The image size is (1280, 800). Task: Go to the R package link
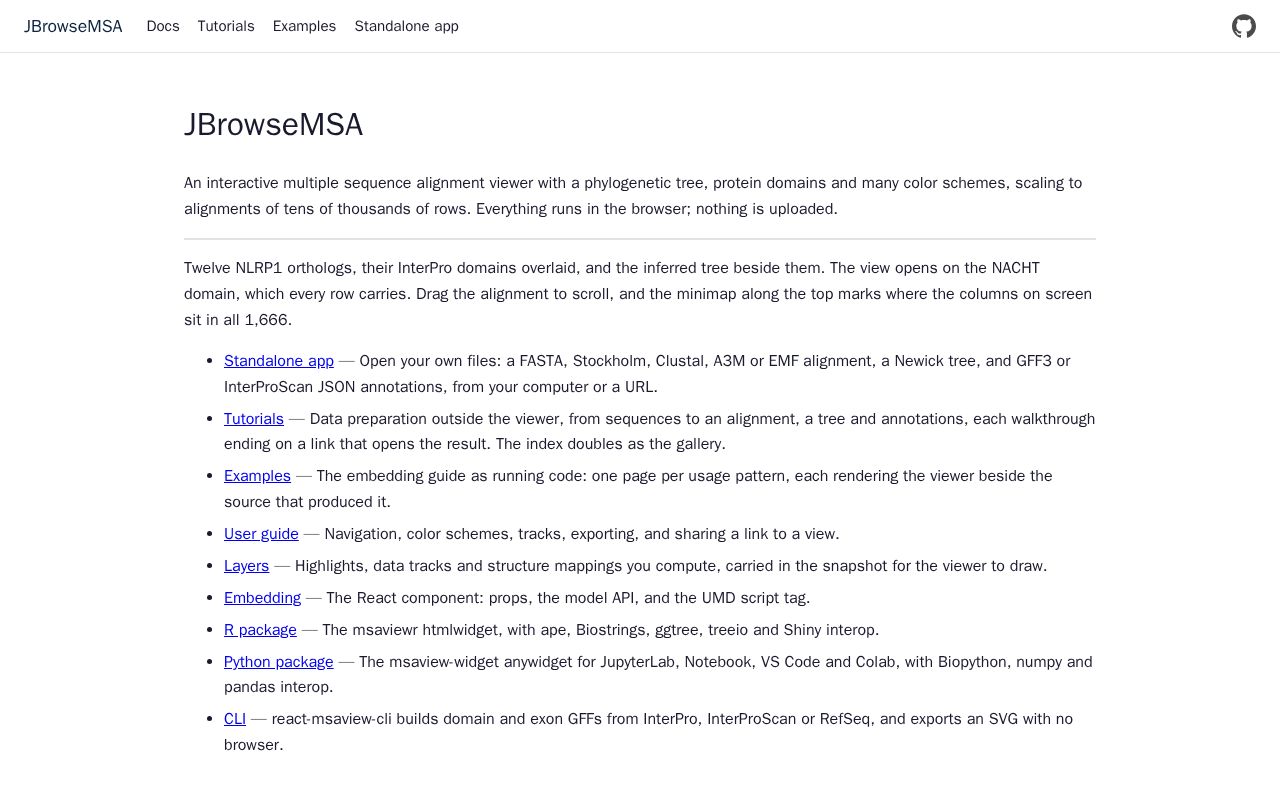(x=260, y=630)
